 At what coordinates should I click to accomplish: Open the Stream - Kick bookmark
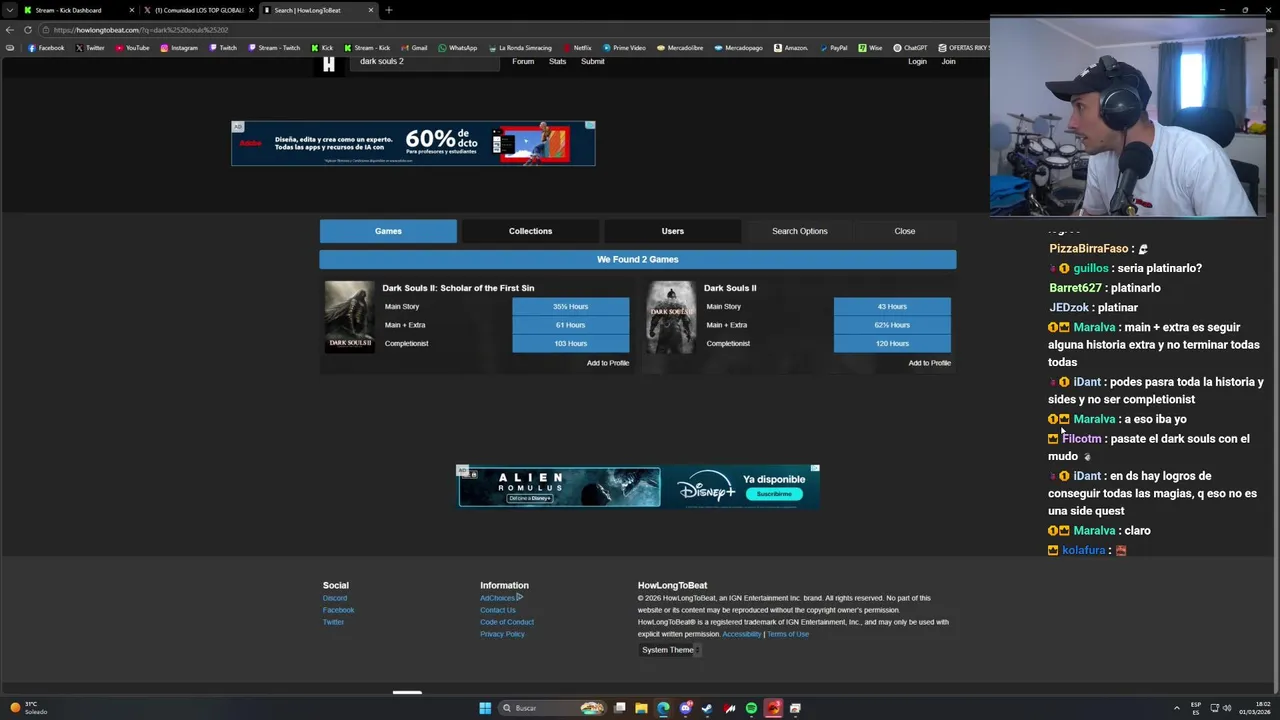(367, 48)
